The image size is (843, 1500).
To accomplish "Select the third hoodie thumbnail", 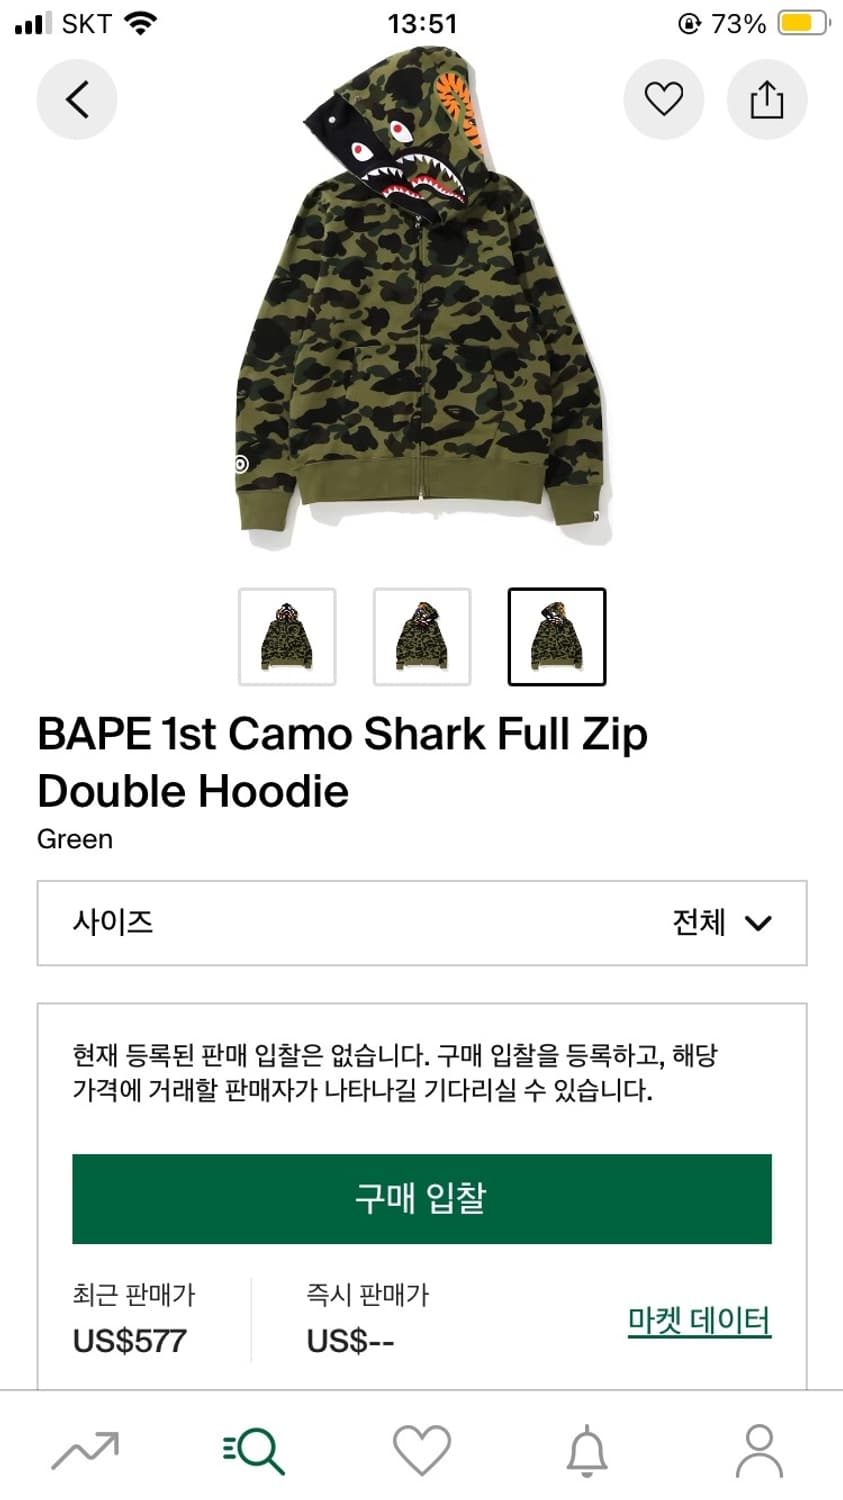I will pos(557,637).
